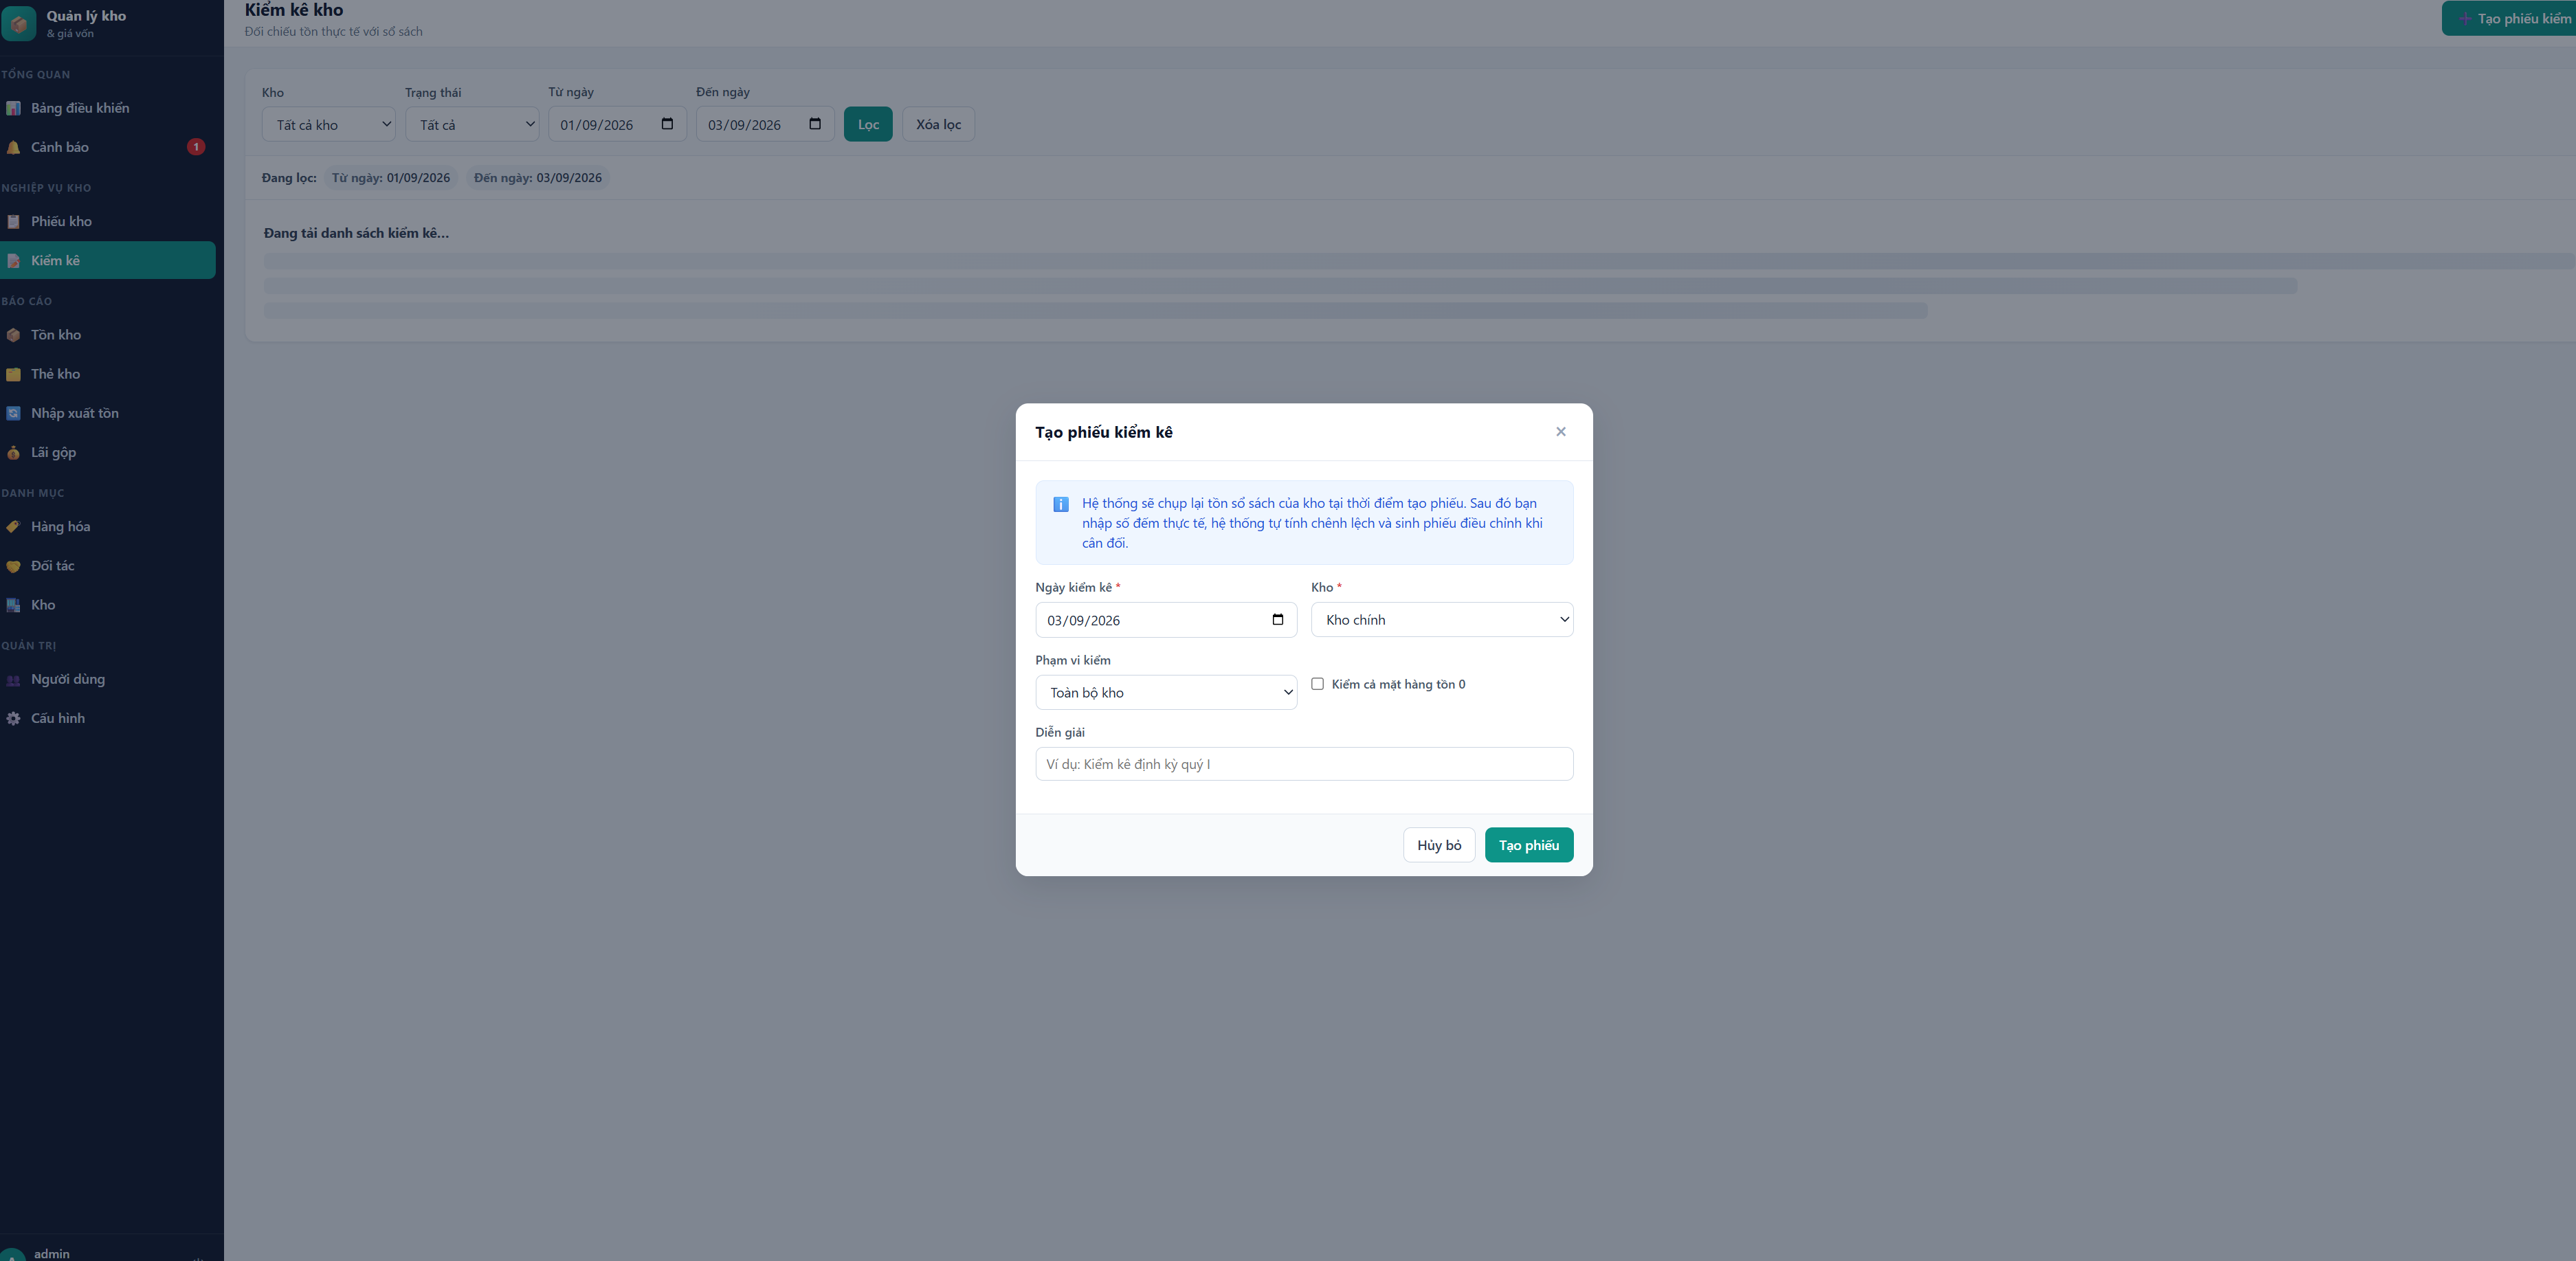The height and width of the screenshot is (1261, 2576).
Task: Click the Xóa lọc button
Action: tap(938, 125)
